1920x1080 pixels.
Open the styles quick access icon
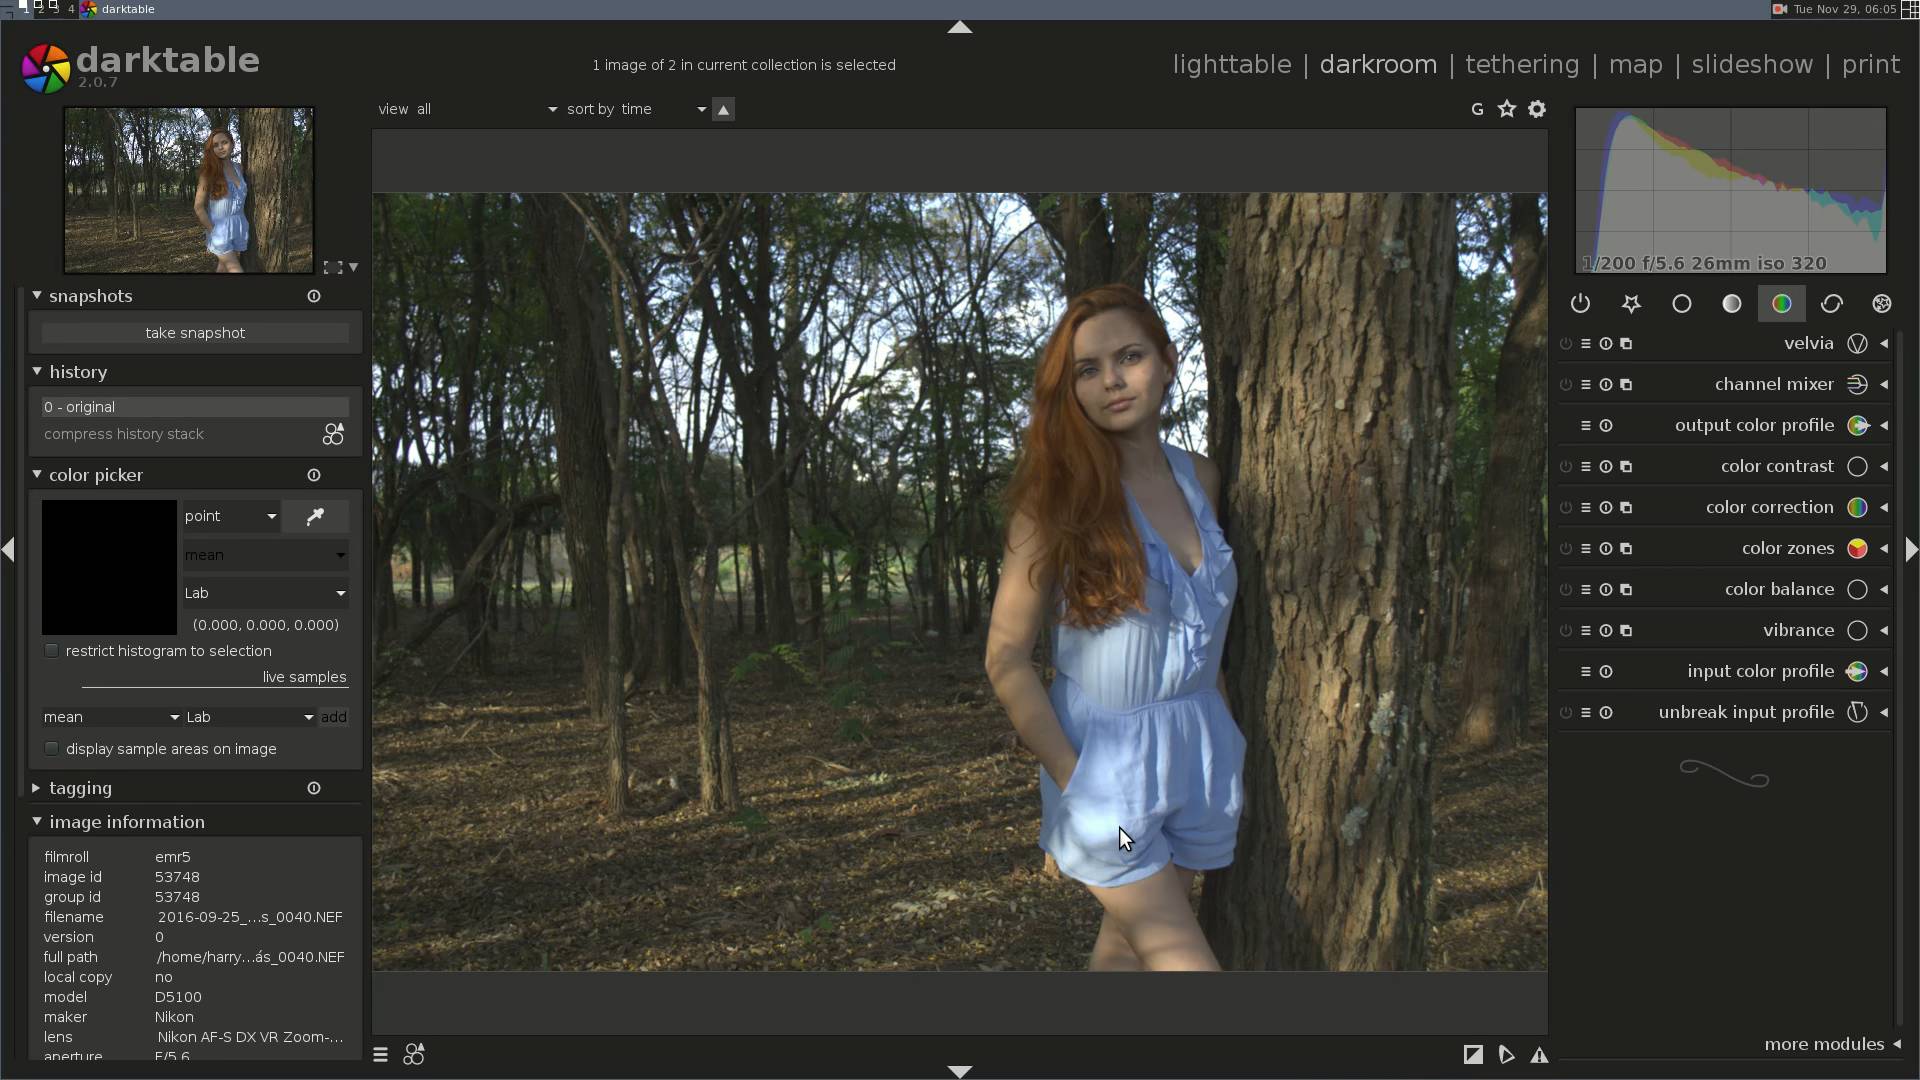tap(414, 1055)
